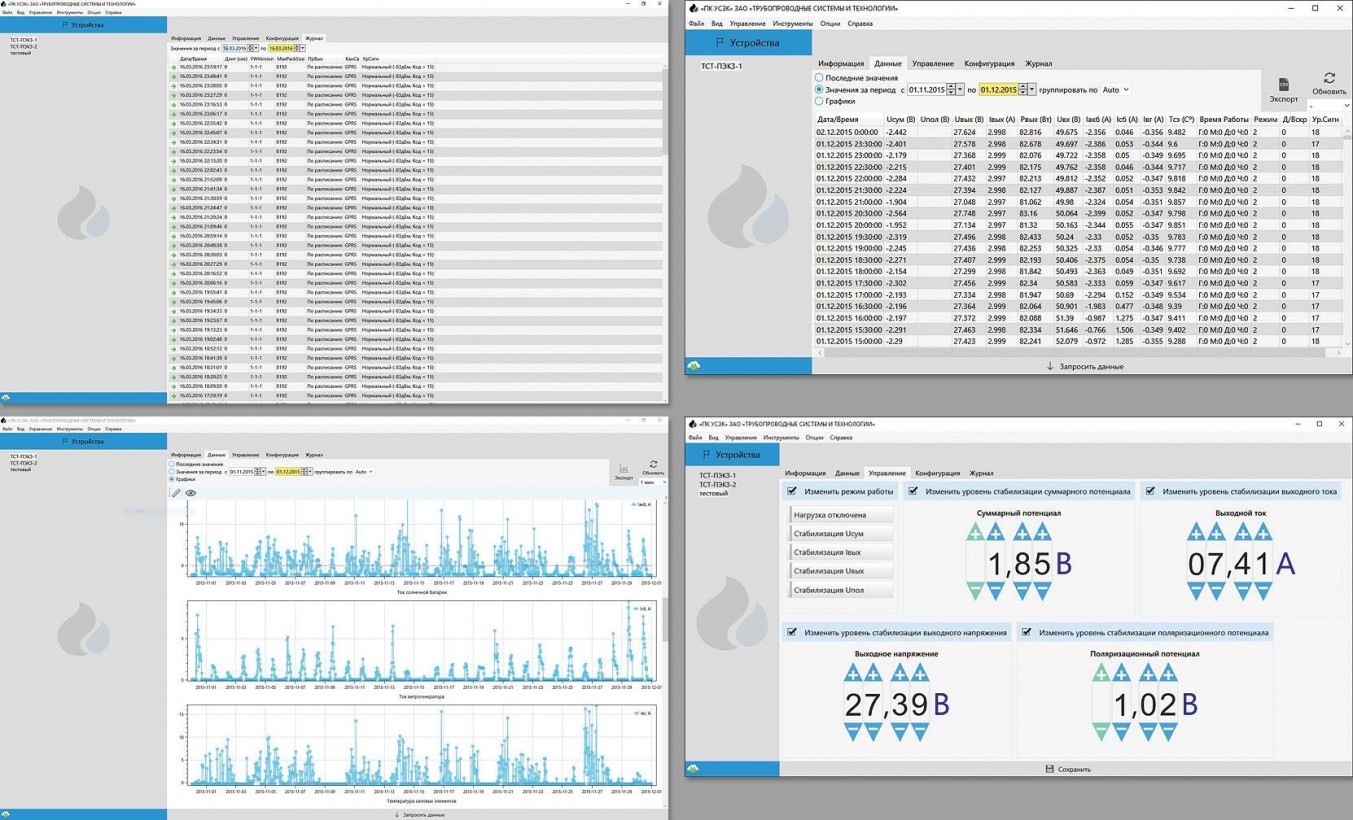
Task: Open calendar dropdown of 01.12.2015 in data table window
Action: [x=1032, y=89]
